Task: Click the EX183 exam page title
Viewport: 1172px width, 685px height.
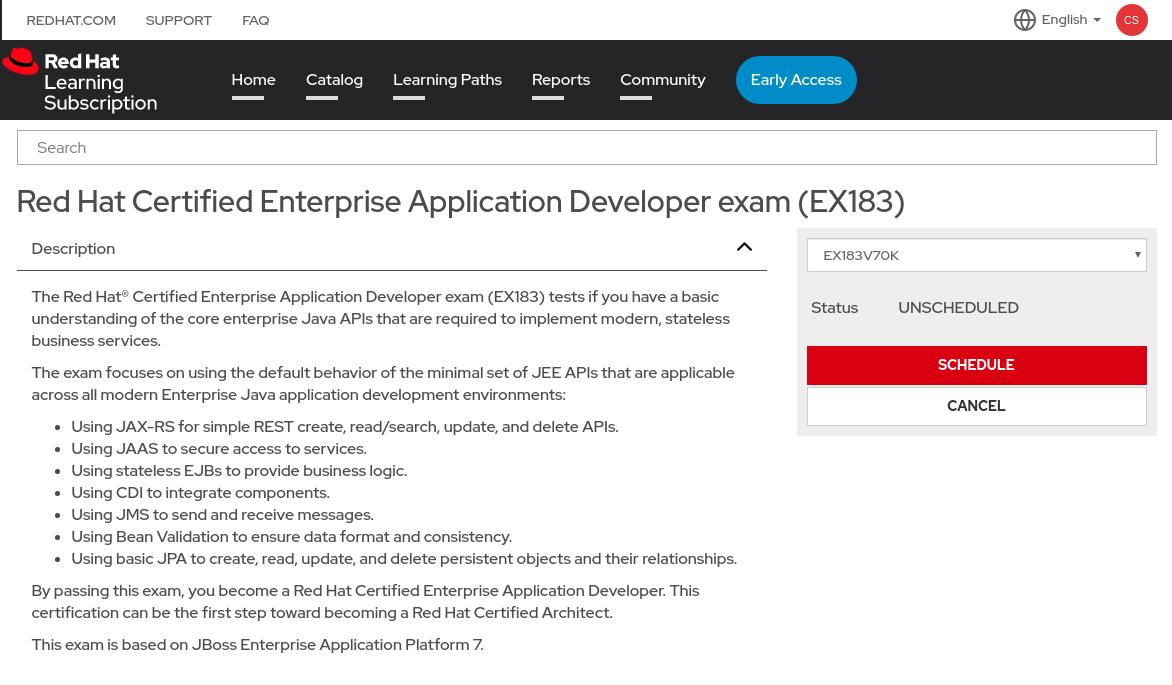Action: pyautogui.click(x=460, y=202)
